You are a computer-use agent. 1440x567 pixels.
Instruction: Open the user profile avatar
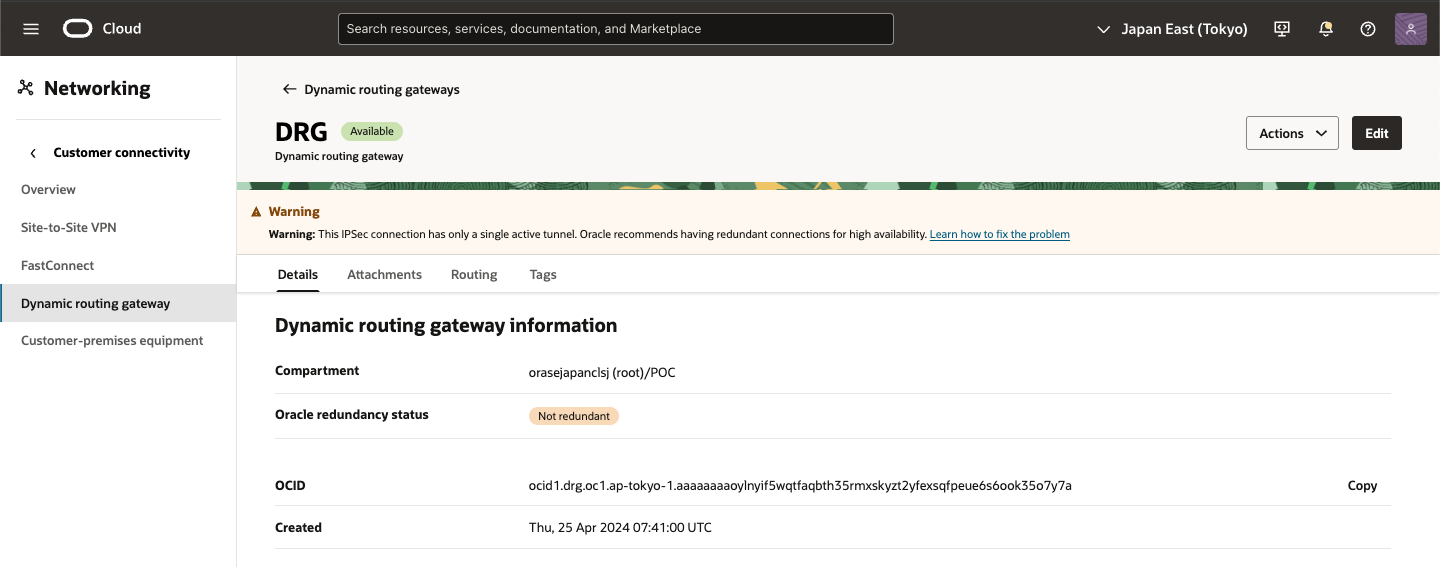coord(1411,29)
